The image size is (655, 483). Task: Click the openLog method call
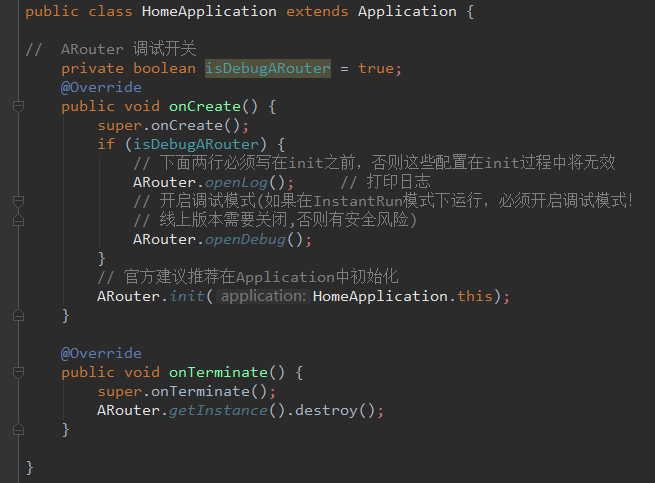[x=236, y=183]
